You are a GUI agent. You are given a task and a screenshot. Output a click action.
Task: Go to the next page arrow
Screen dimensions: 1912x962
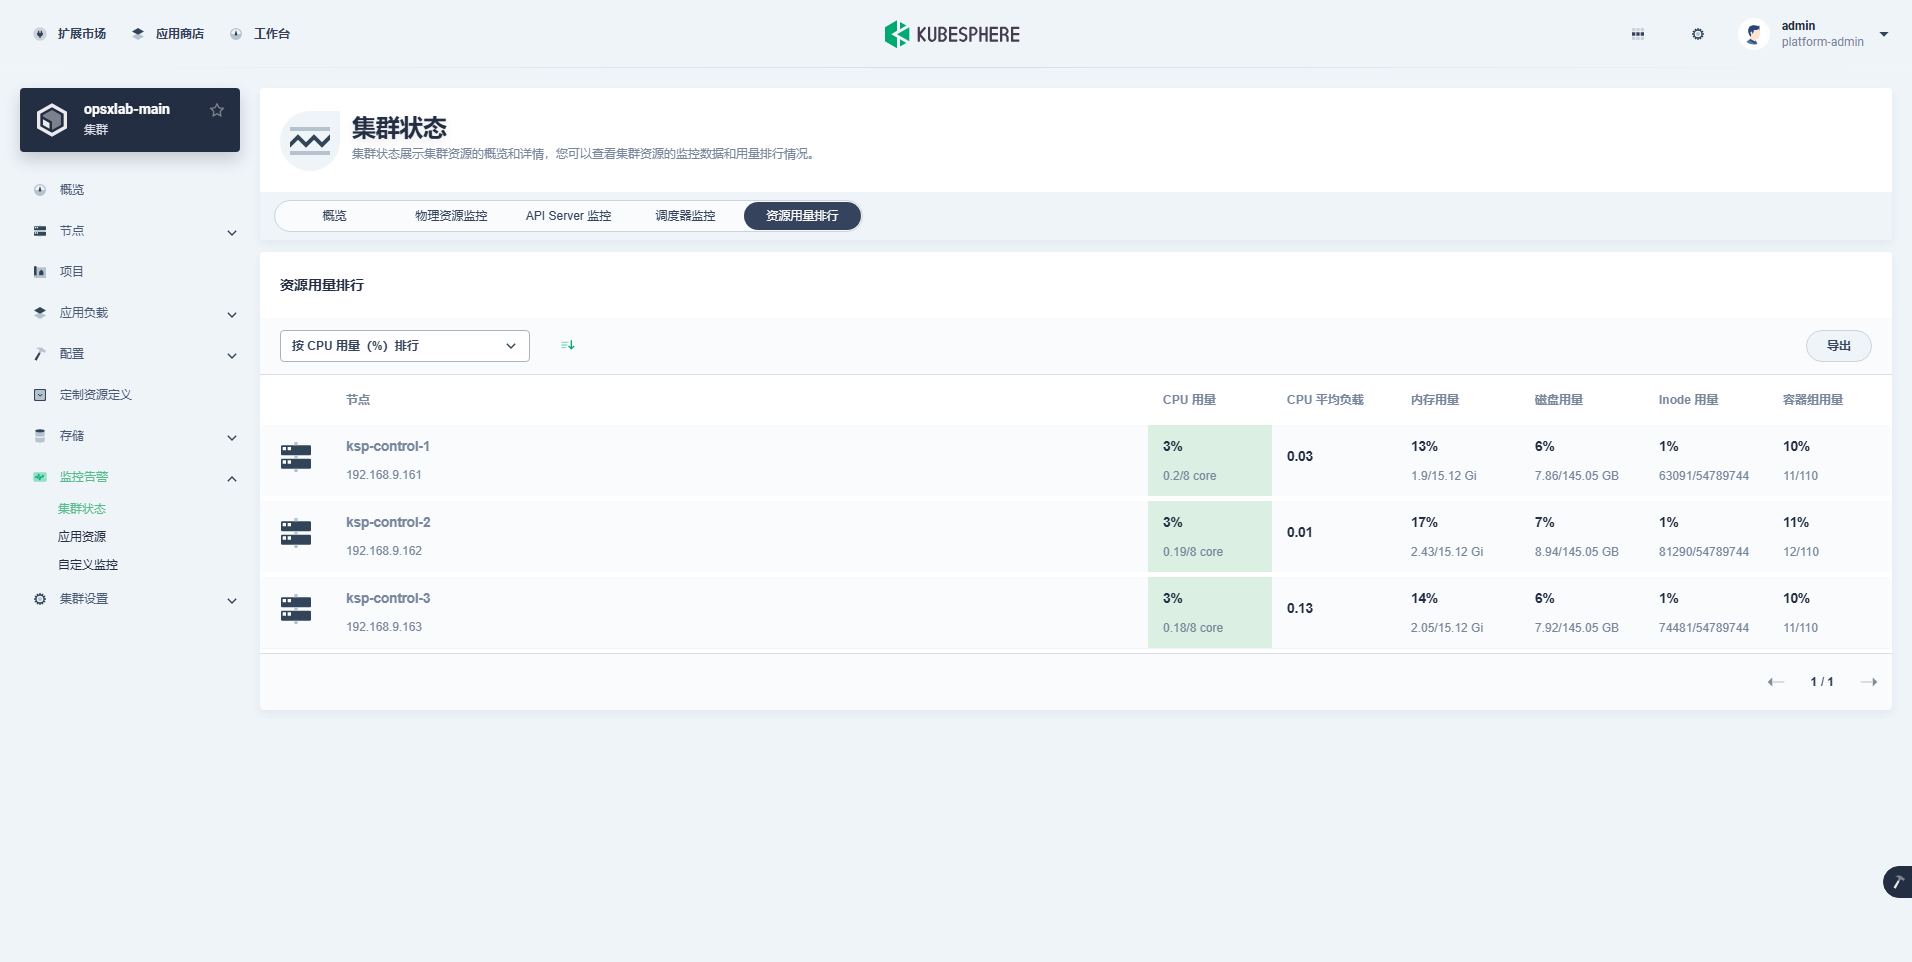[x=1868, y=682]
